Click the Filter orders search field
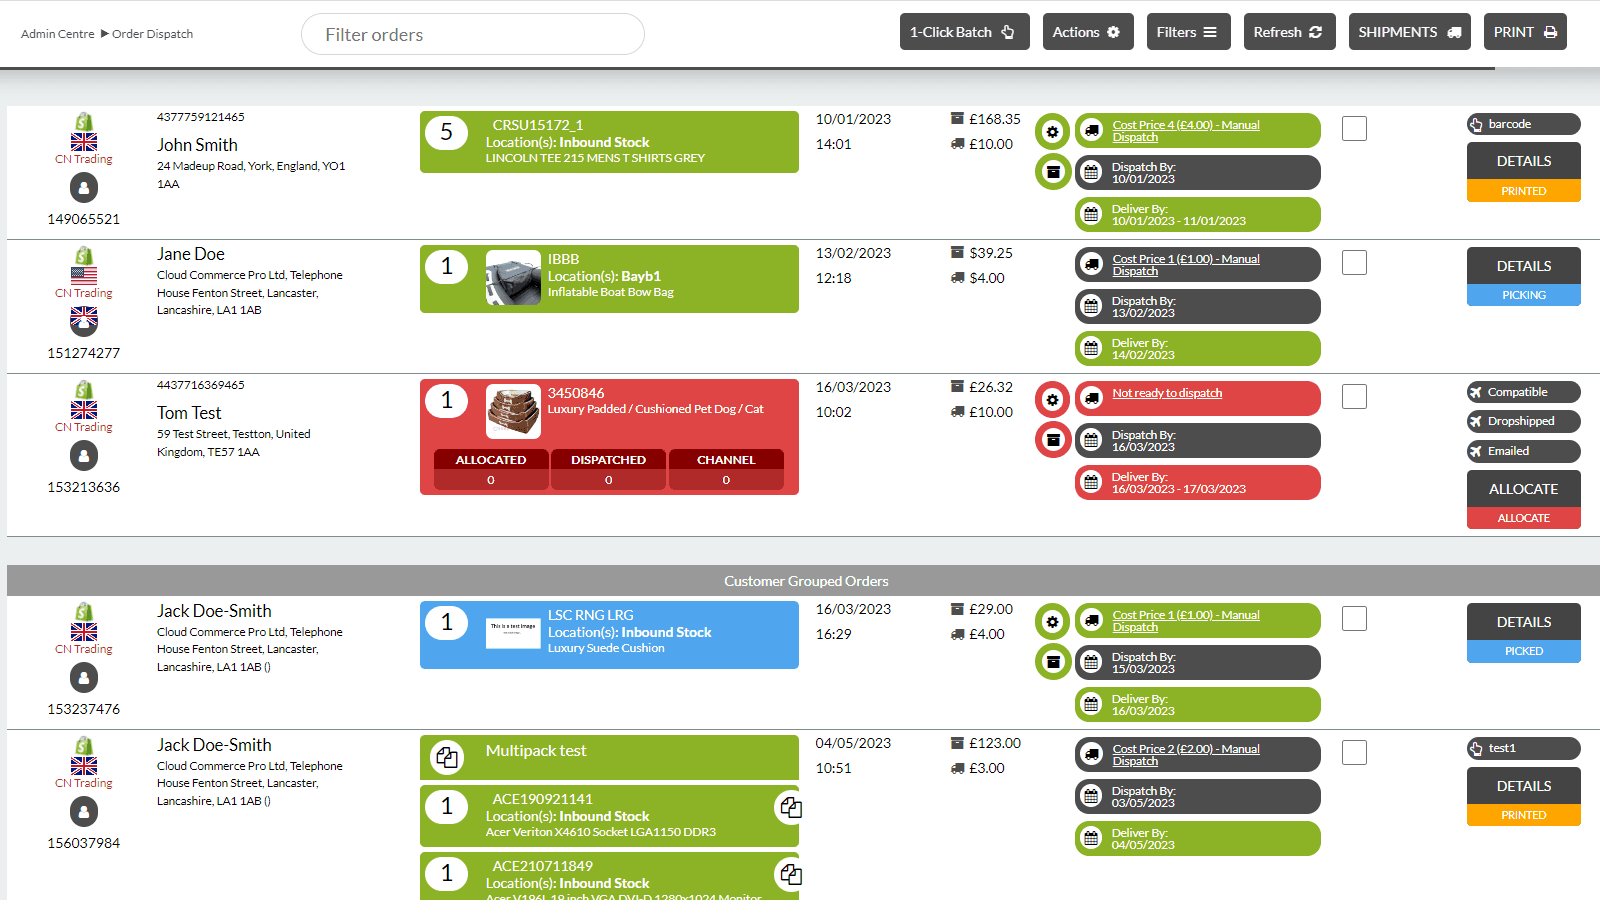This screenshot has width=1600, height=900. [472, 33]
